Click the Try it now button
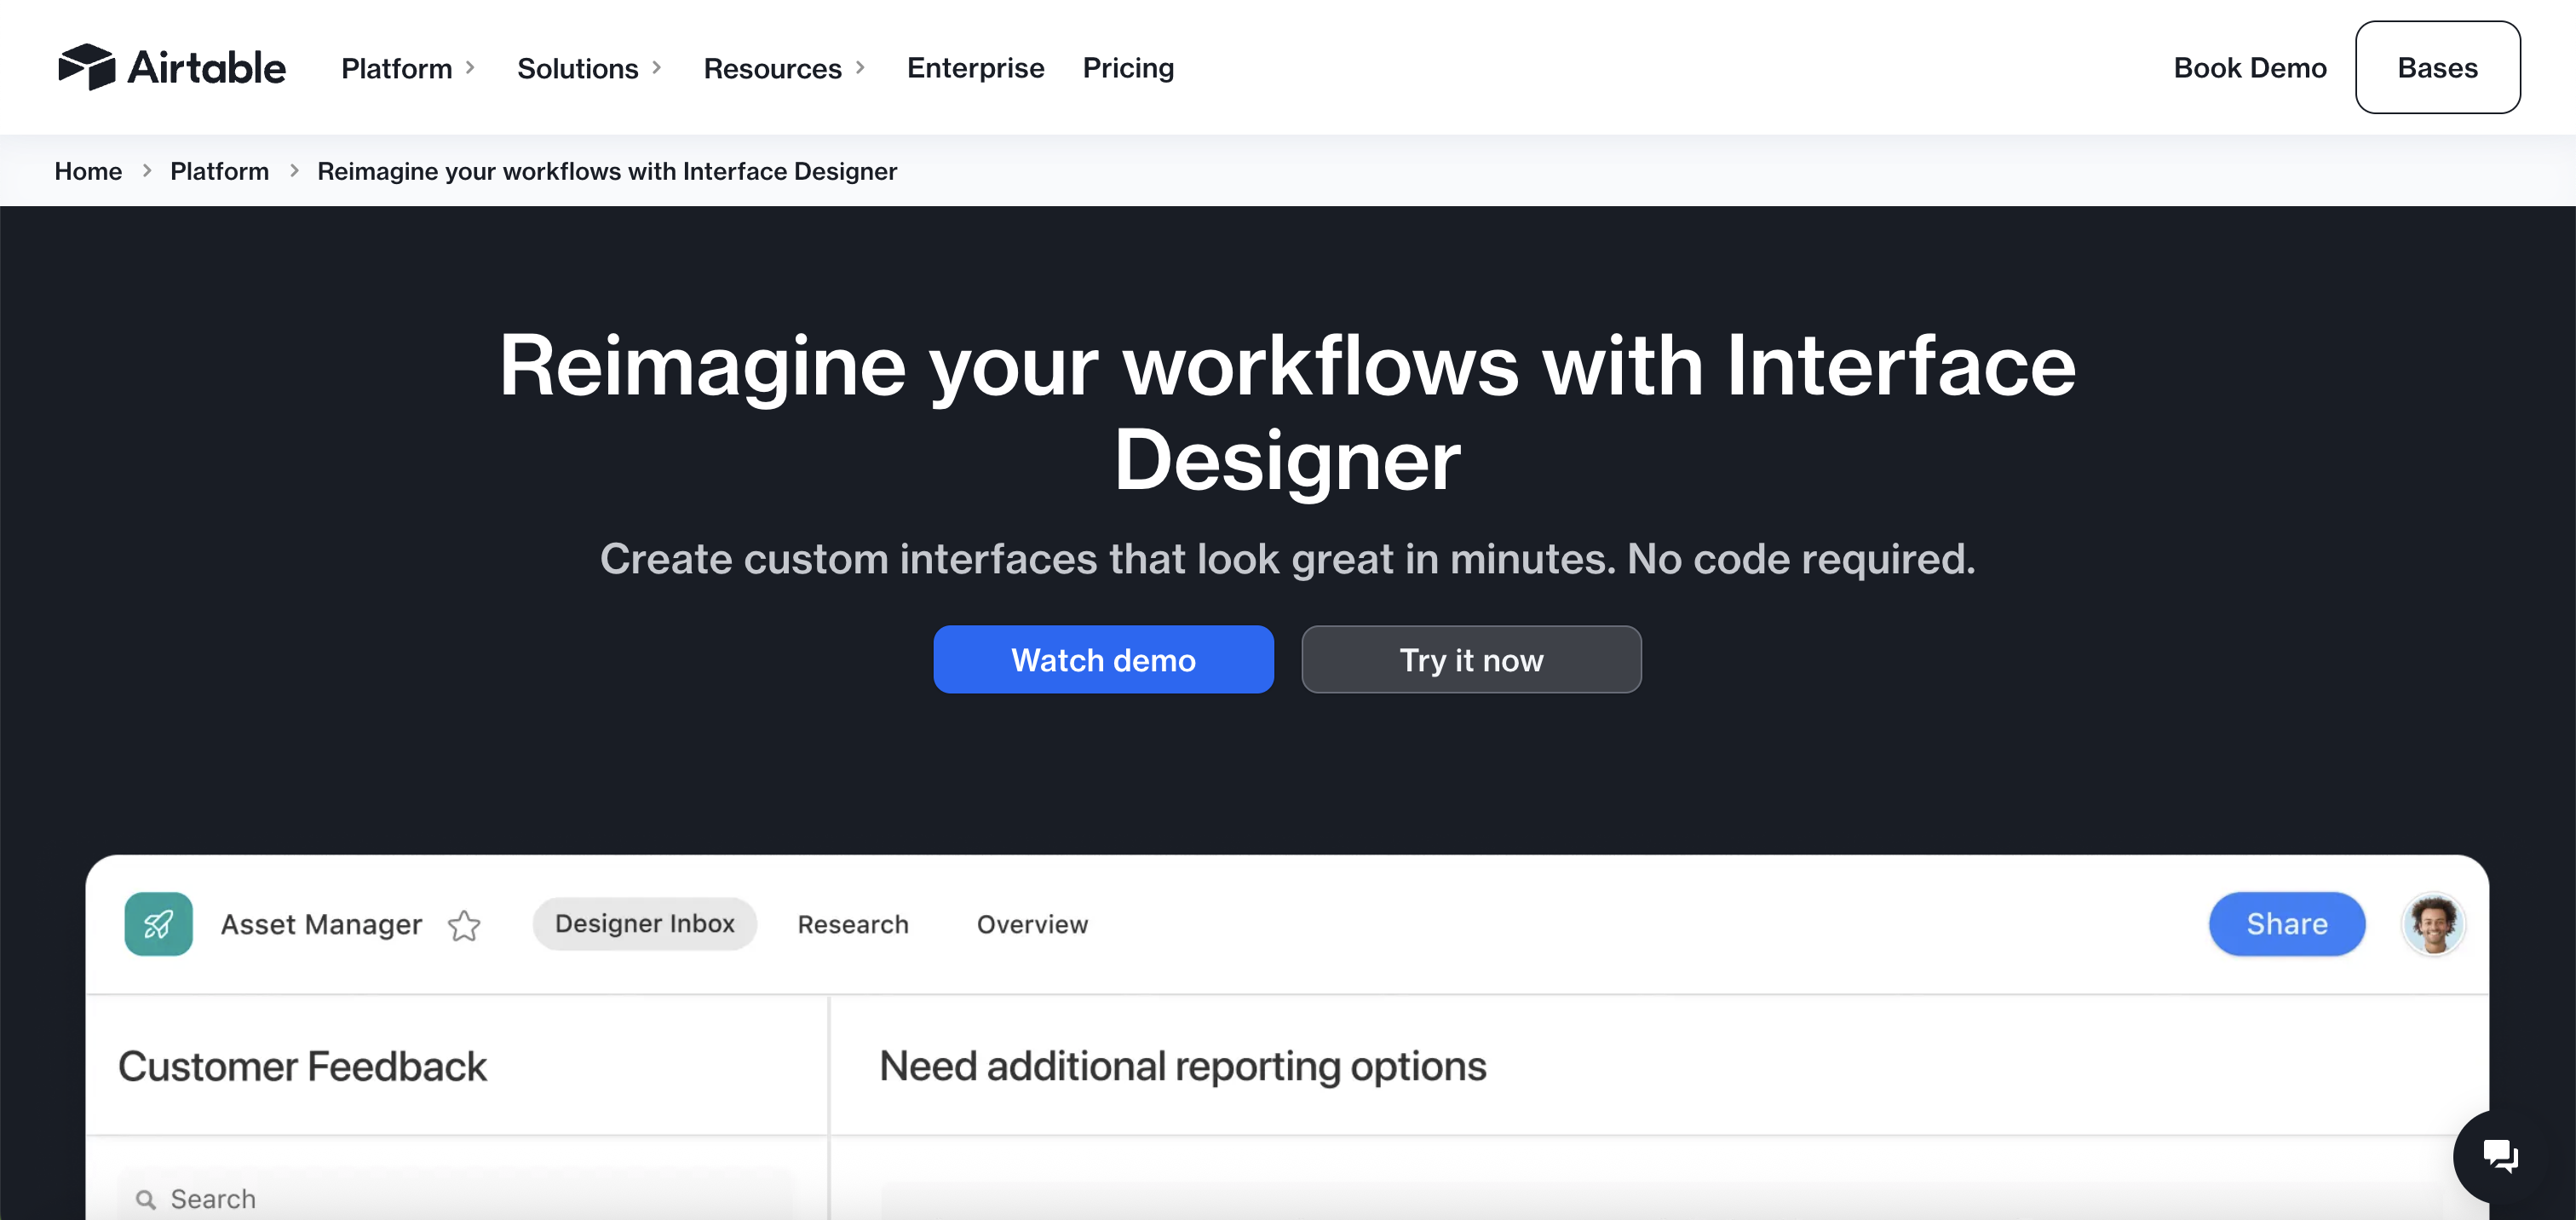Screen dimensions: 2576x1220 1471,659
